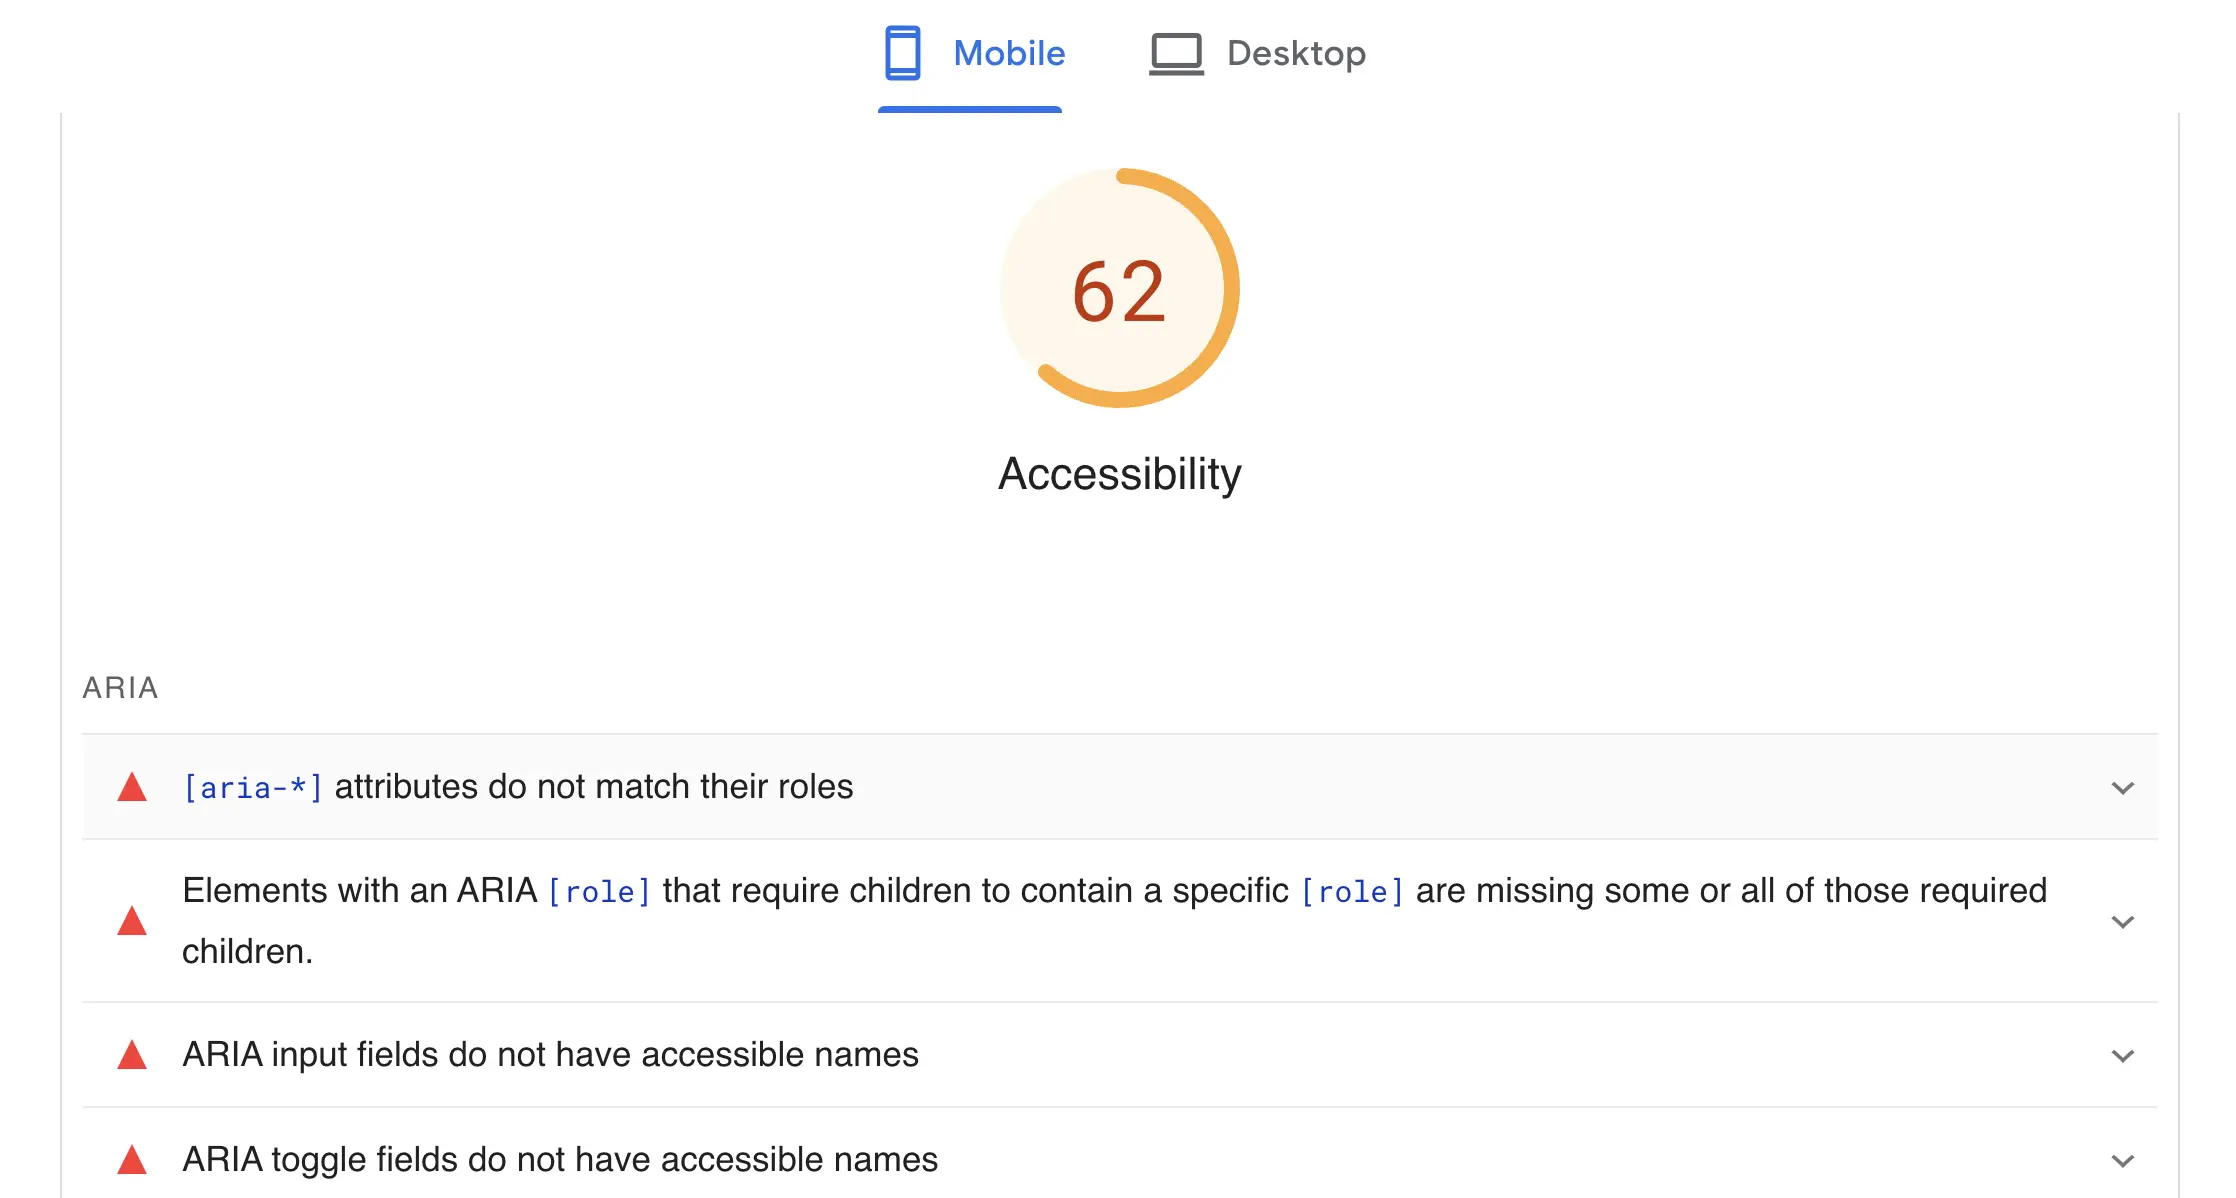Click red triangle beside ARIA input fields audit

coord(132,1055)
